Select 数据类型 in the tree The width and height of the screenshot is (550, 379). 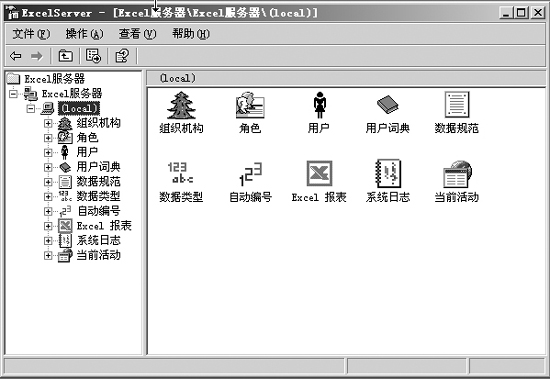(99, 196)
